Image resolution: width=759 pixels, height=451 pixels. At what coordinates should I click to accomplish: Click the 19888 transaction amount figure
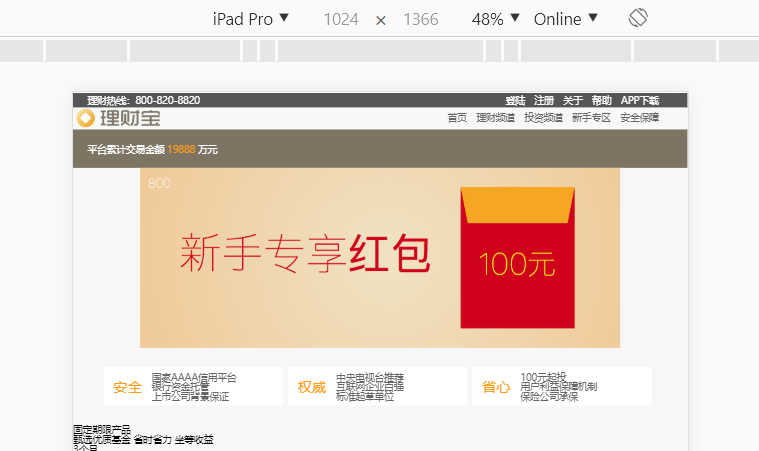[181, 150]
